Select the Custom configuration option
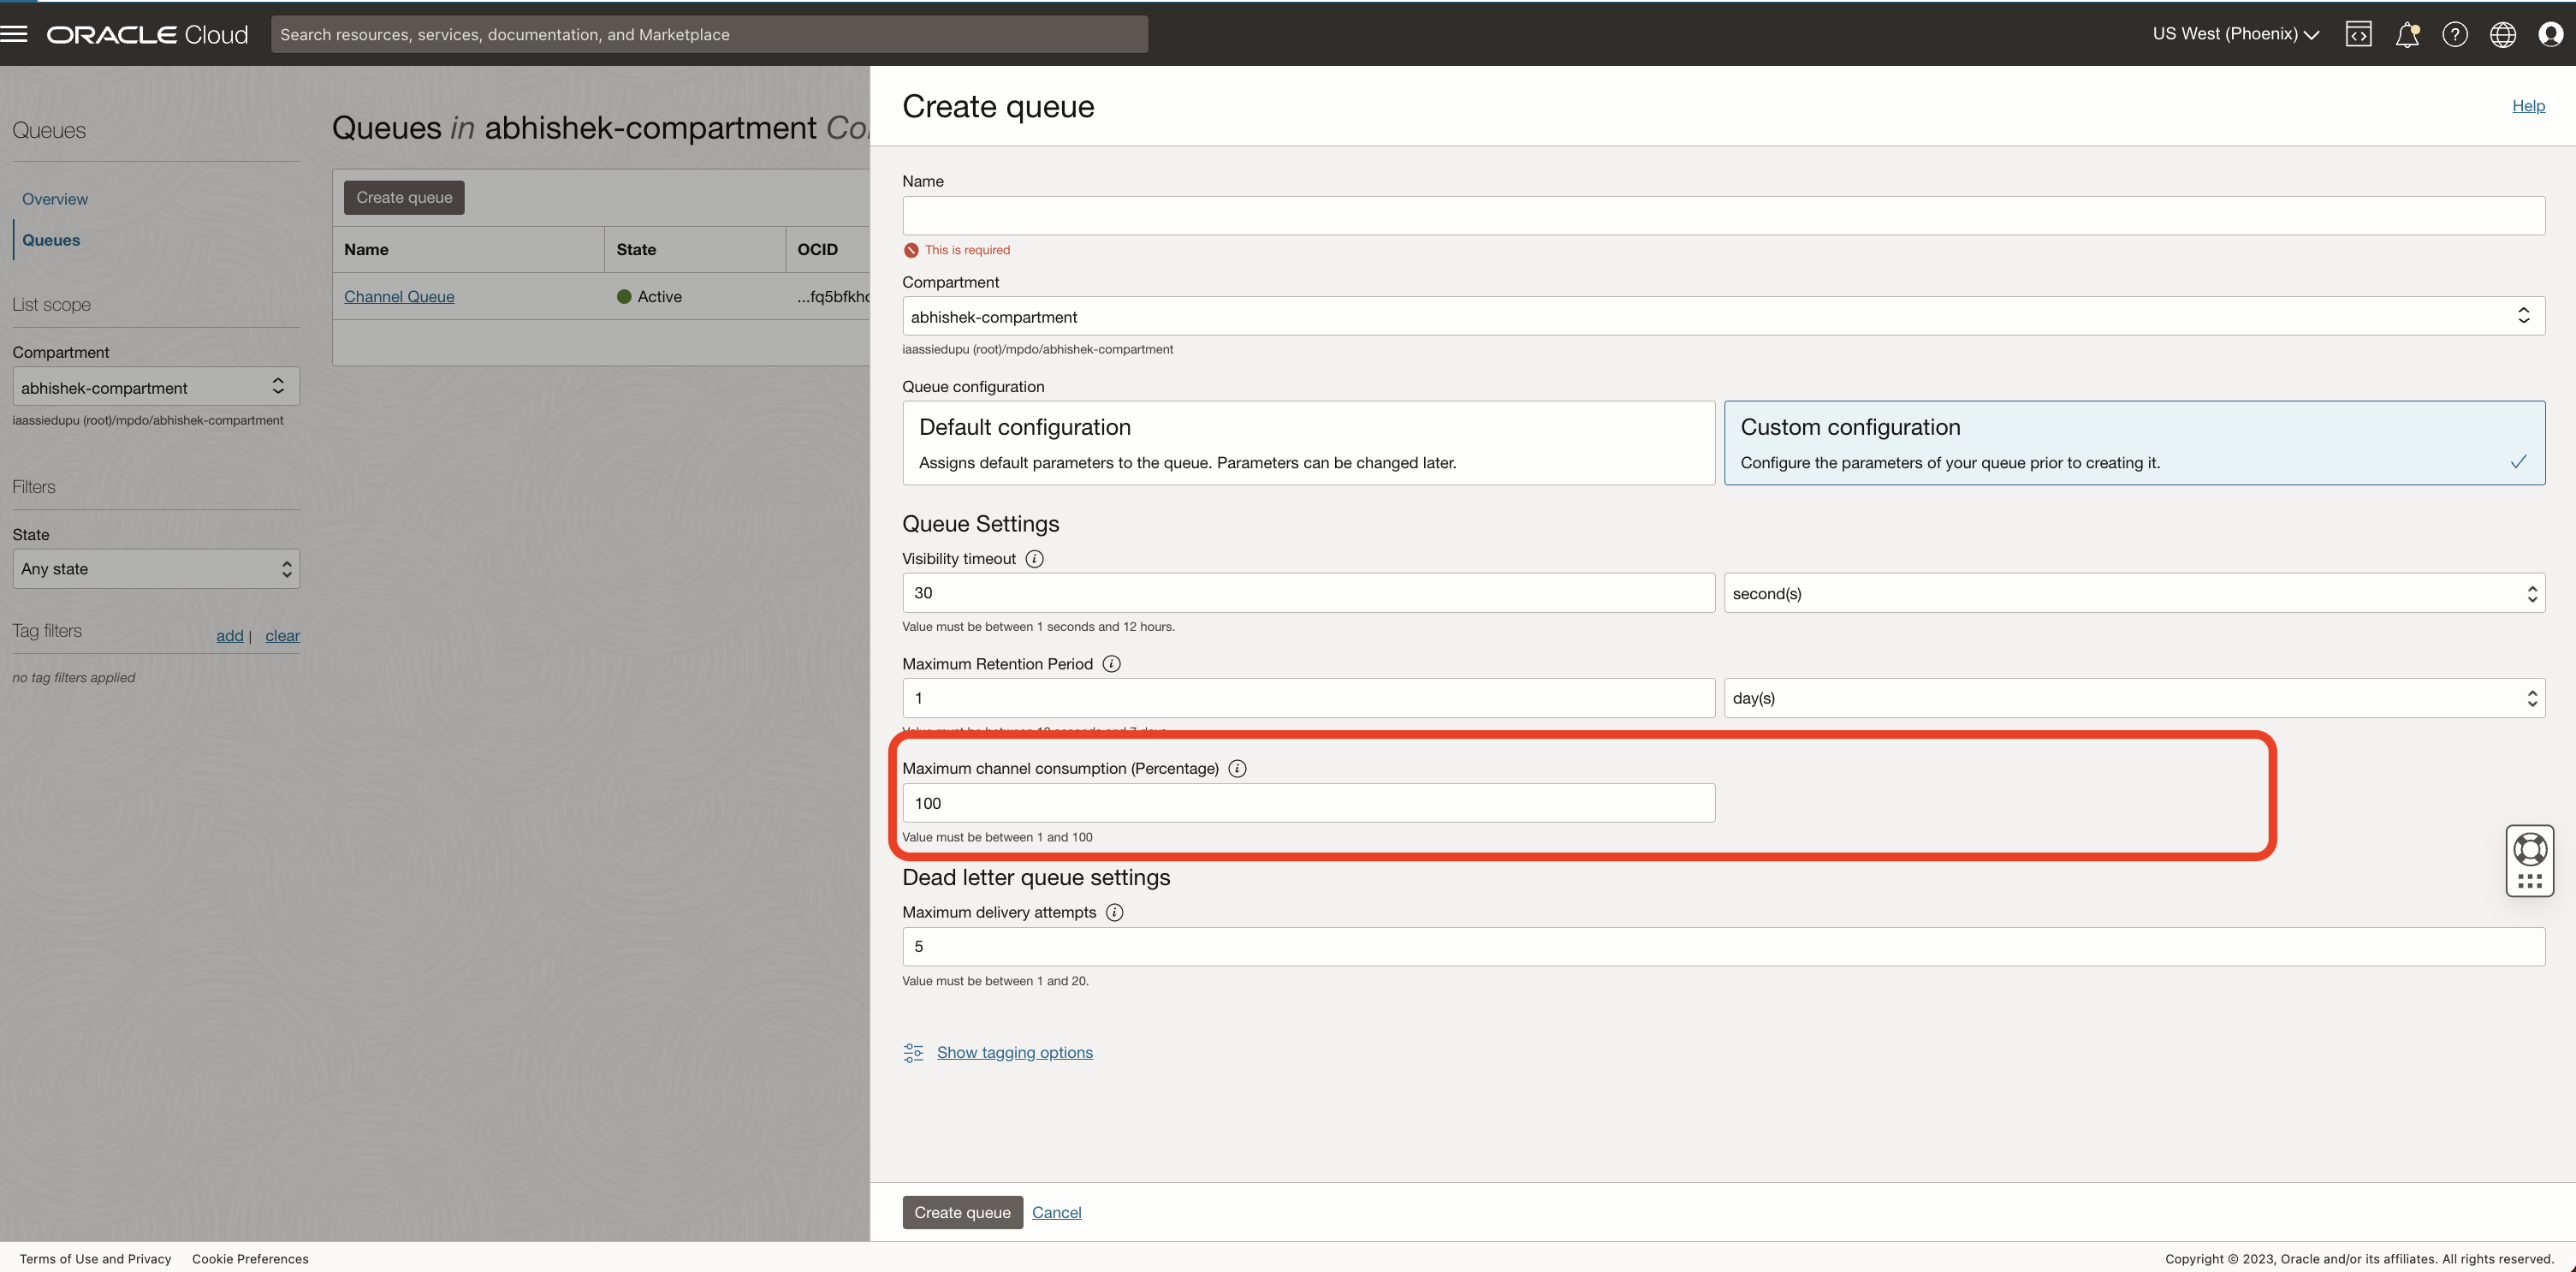The width and height of the screenshot is (2576, 1272). pyautogui.click(x=2135, y=442)
